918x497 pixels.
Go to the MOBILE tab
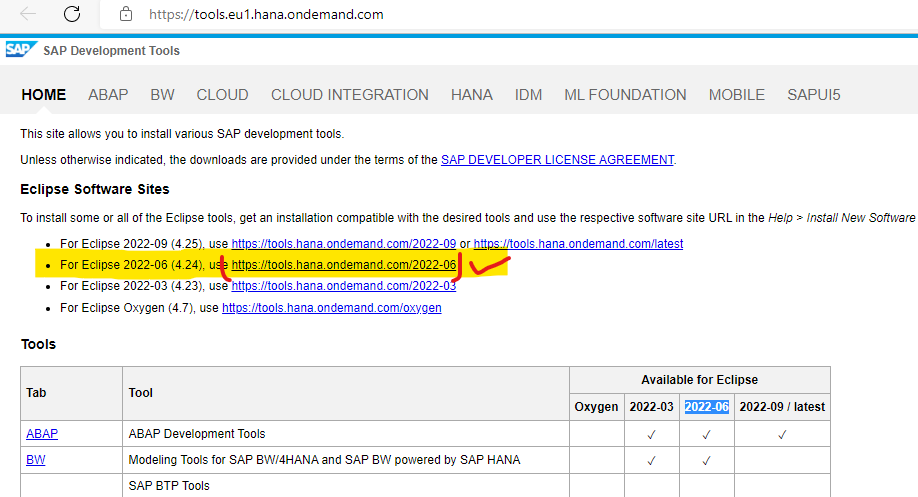(736, 95)
